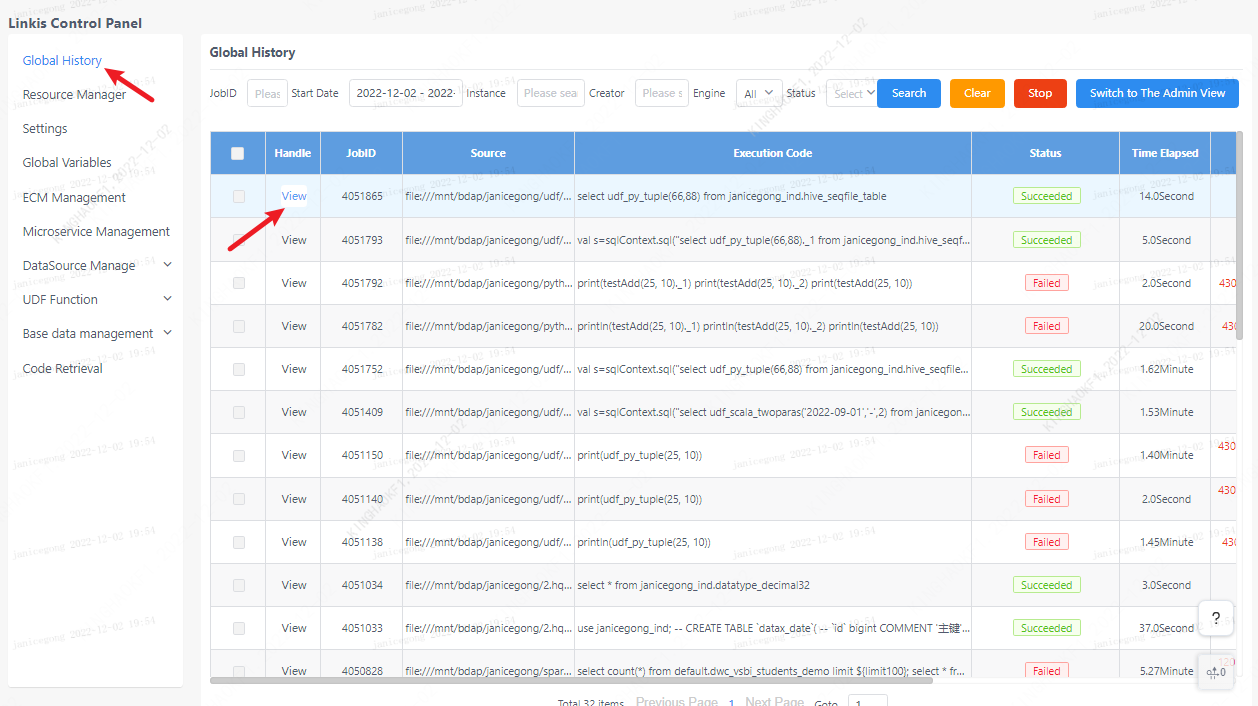Click Switch to The Admin View
Viewport: 1258px width, 706px height.
coord(1157,93)
